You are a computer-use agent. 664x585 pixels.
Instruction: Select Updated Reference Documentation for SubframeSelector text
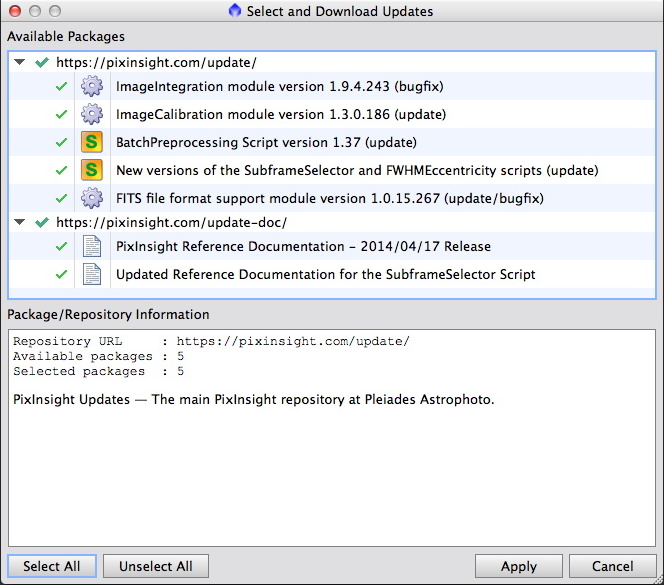pyautogui.click(x=326, y=274)
